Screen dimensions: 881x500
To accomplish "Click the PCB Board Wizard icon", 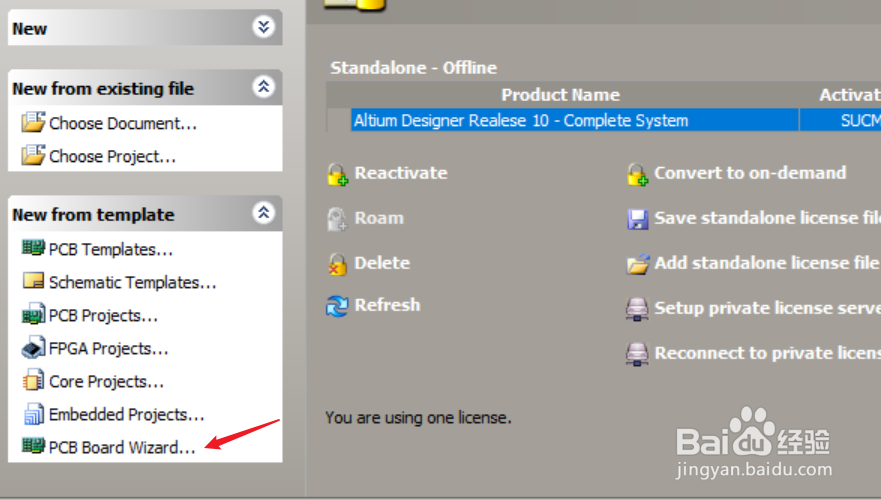I will click(x=33, y=446).
